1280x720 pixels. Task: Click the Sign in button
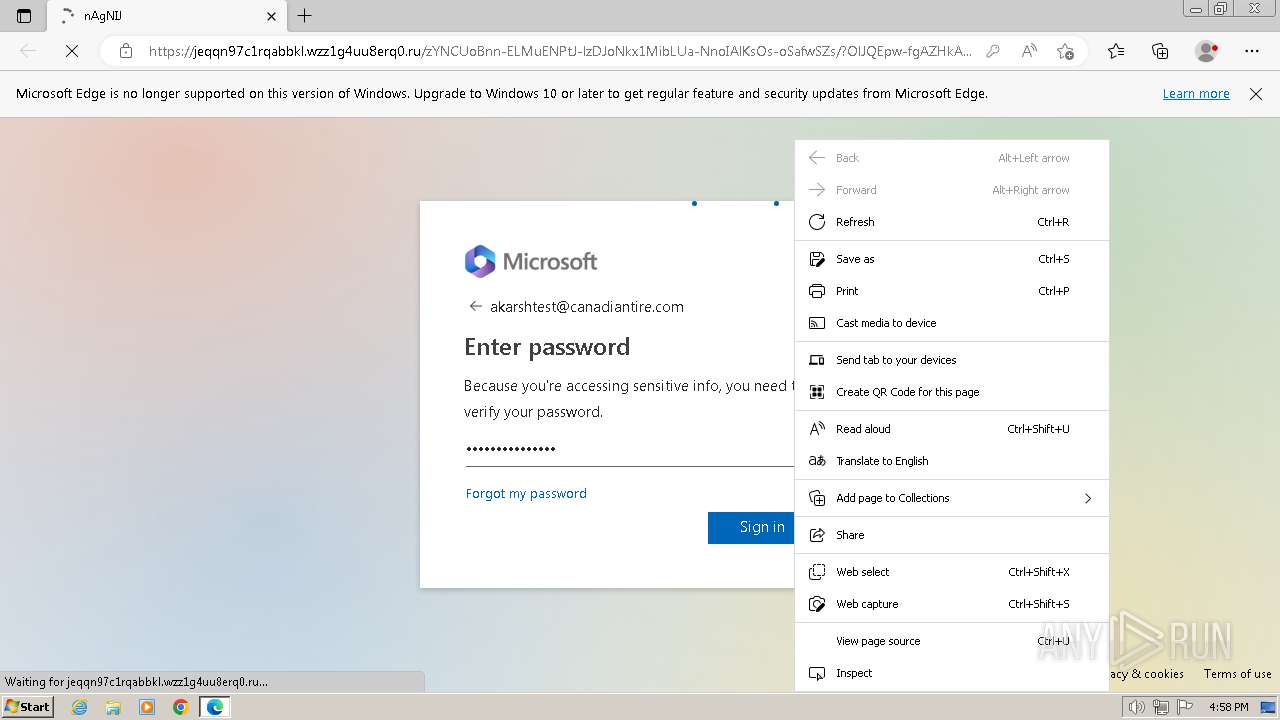[x=751, y=527]
